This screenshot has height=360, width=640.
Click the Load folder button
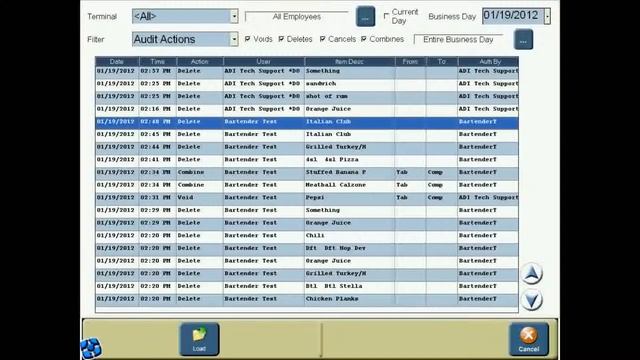199,339
